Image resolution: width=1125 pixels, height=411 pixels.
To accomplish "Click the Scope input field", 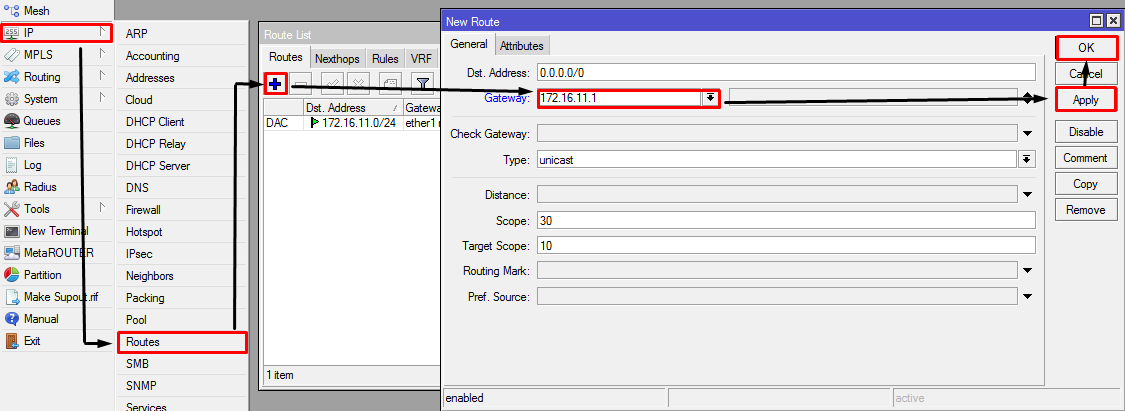I will 786,220.
